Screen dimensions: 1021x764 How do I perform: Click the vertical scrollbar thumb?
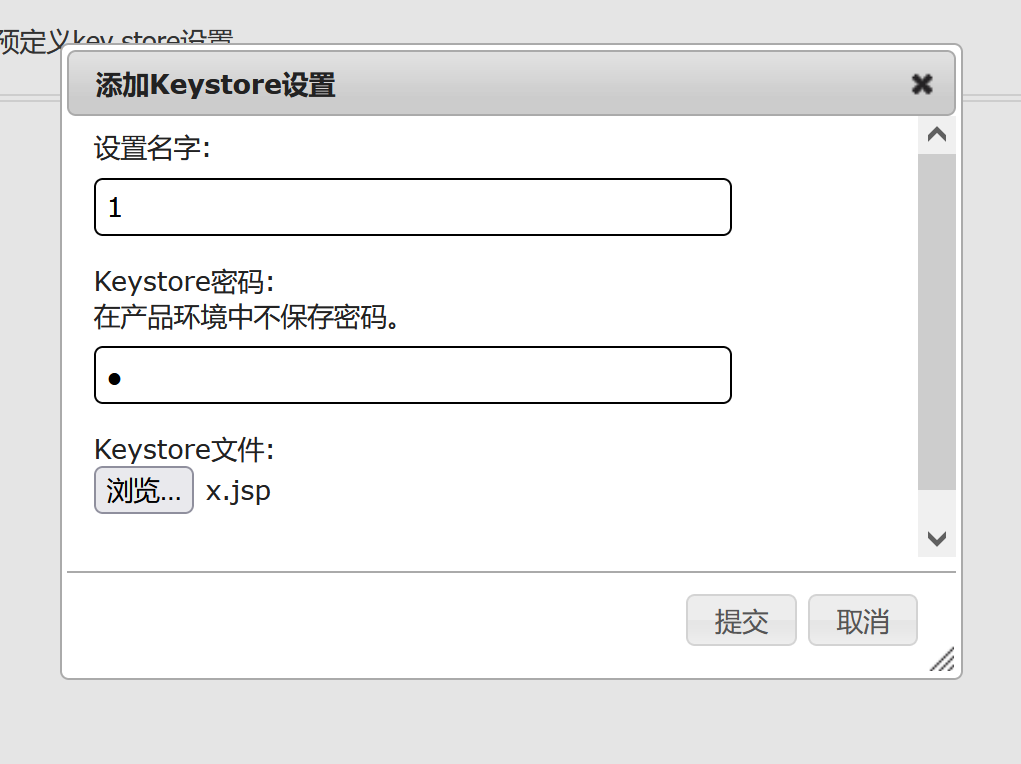pyautogui.click(x=937, y=320)
